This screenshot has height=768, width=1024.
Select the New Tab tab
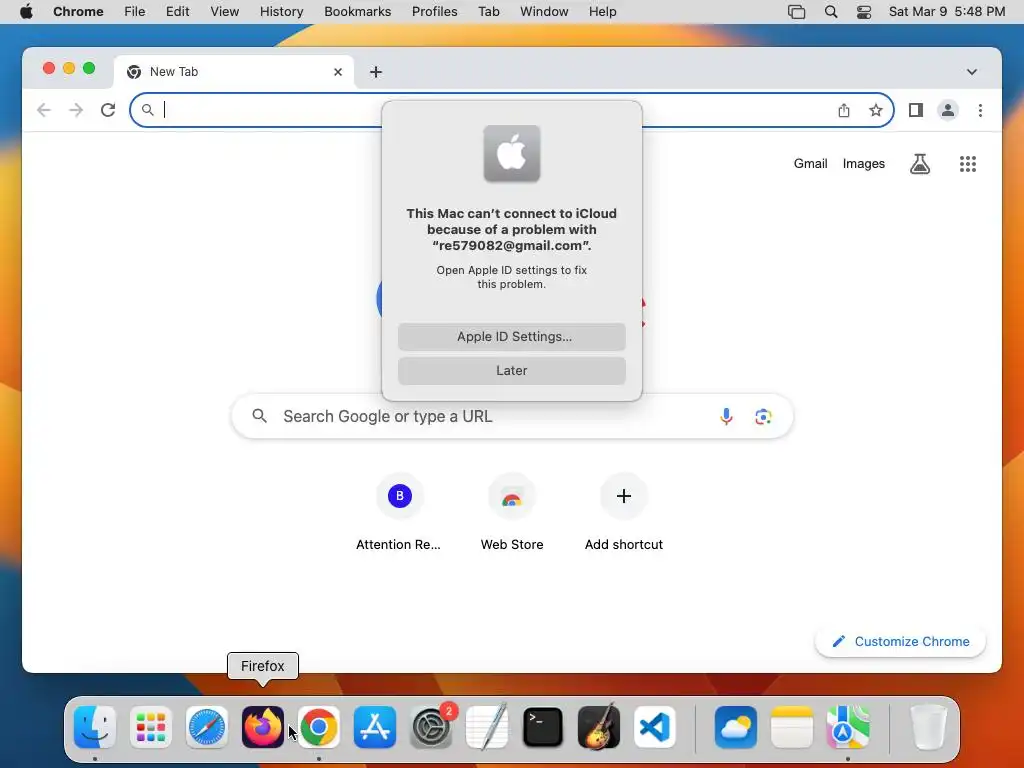(x=234, y=72)
